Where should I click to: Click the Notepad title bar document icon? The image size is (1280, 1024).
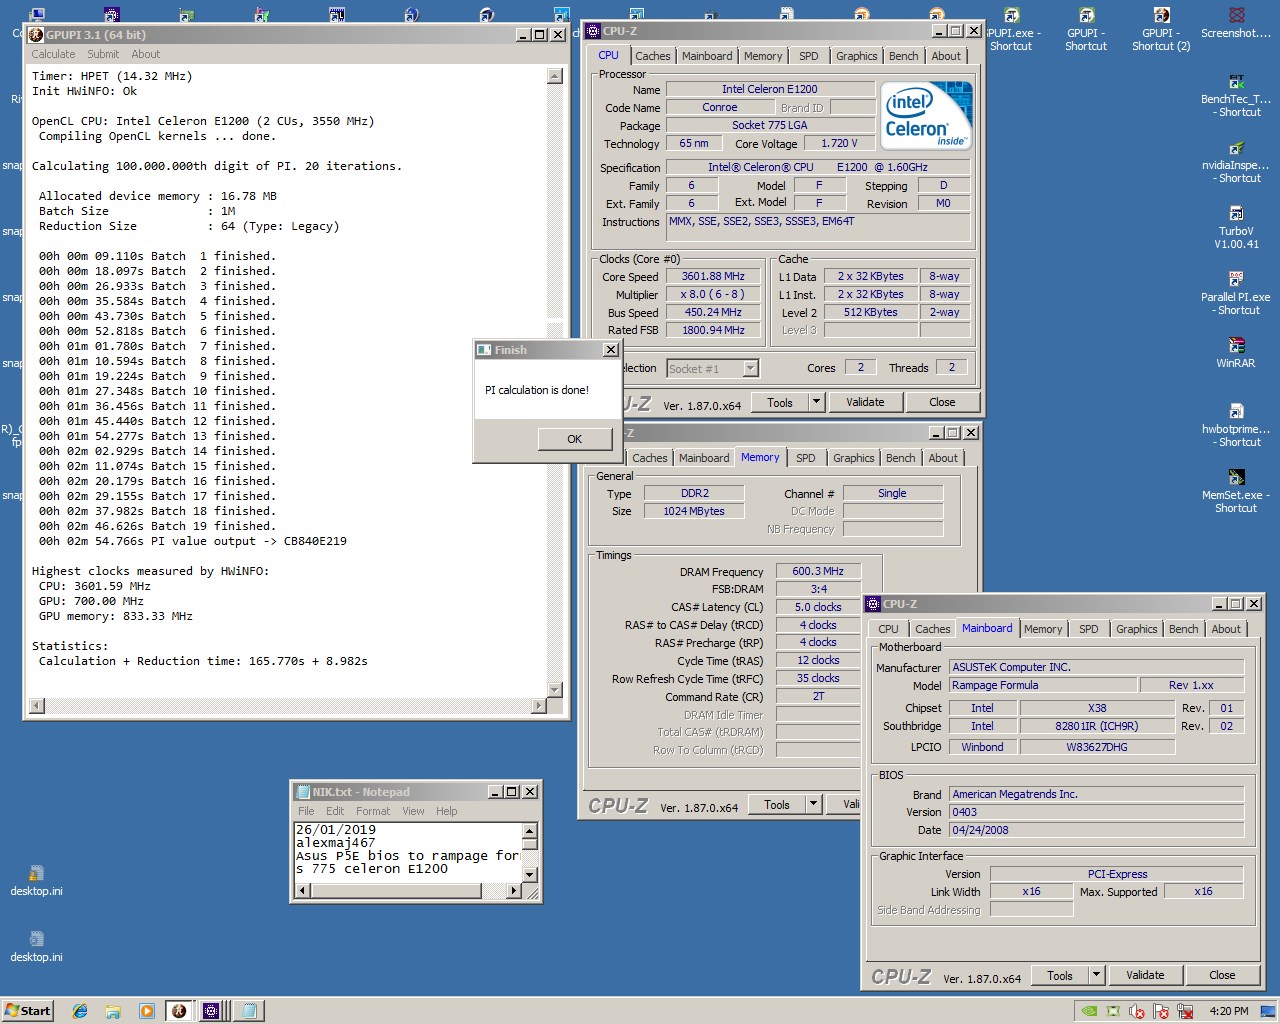pos(302,792)
